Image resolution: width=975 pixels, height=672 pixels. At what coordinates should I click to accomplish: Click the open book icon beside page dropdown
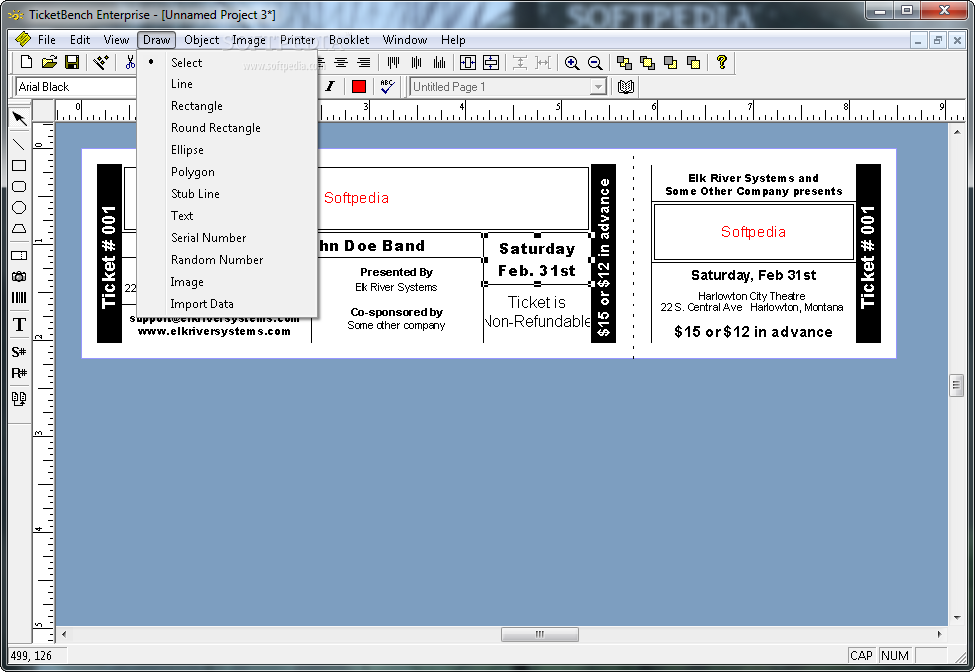click(x=626, y=86)
